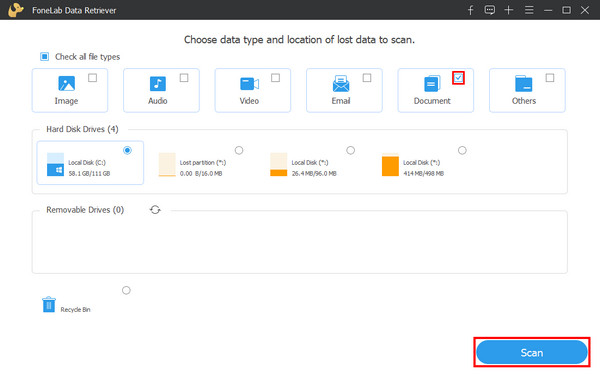Click the Lost partition drive icon
This screenshot has height=379, width=600.
[x=167, y=165]
